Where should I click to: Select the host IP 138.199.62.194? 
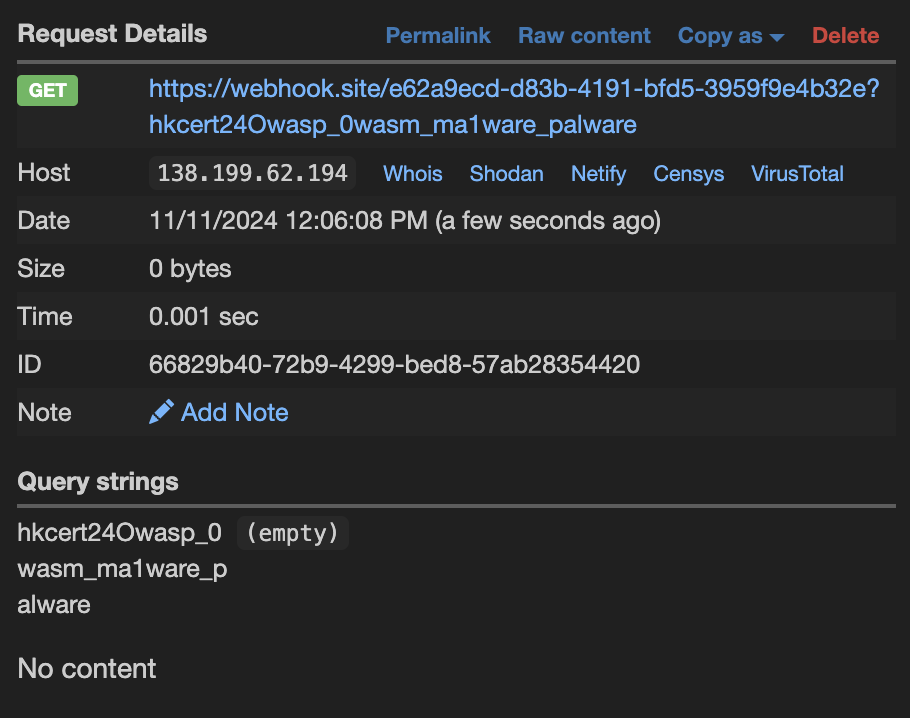coord(252,173)
